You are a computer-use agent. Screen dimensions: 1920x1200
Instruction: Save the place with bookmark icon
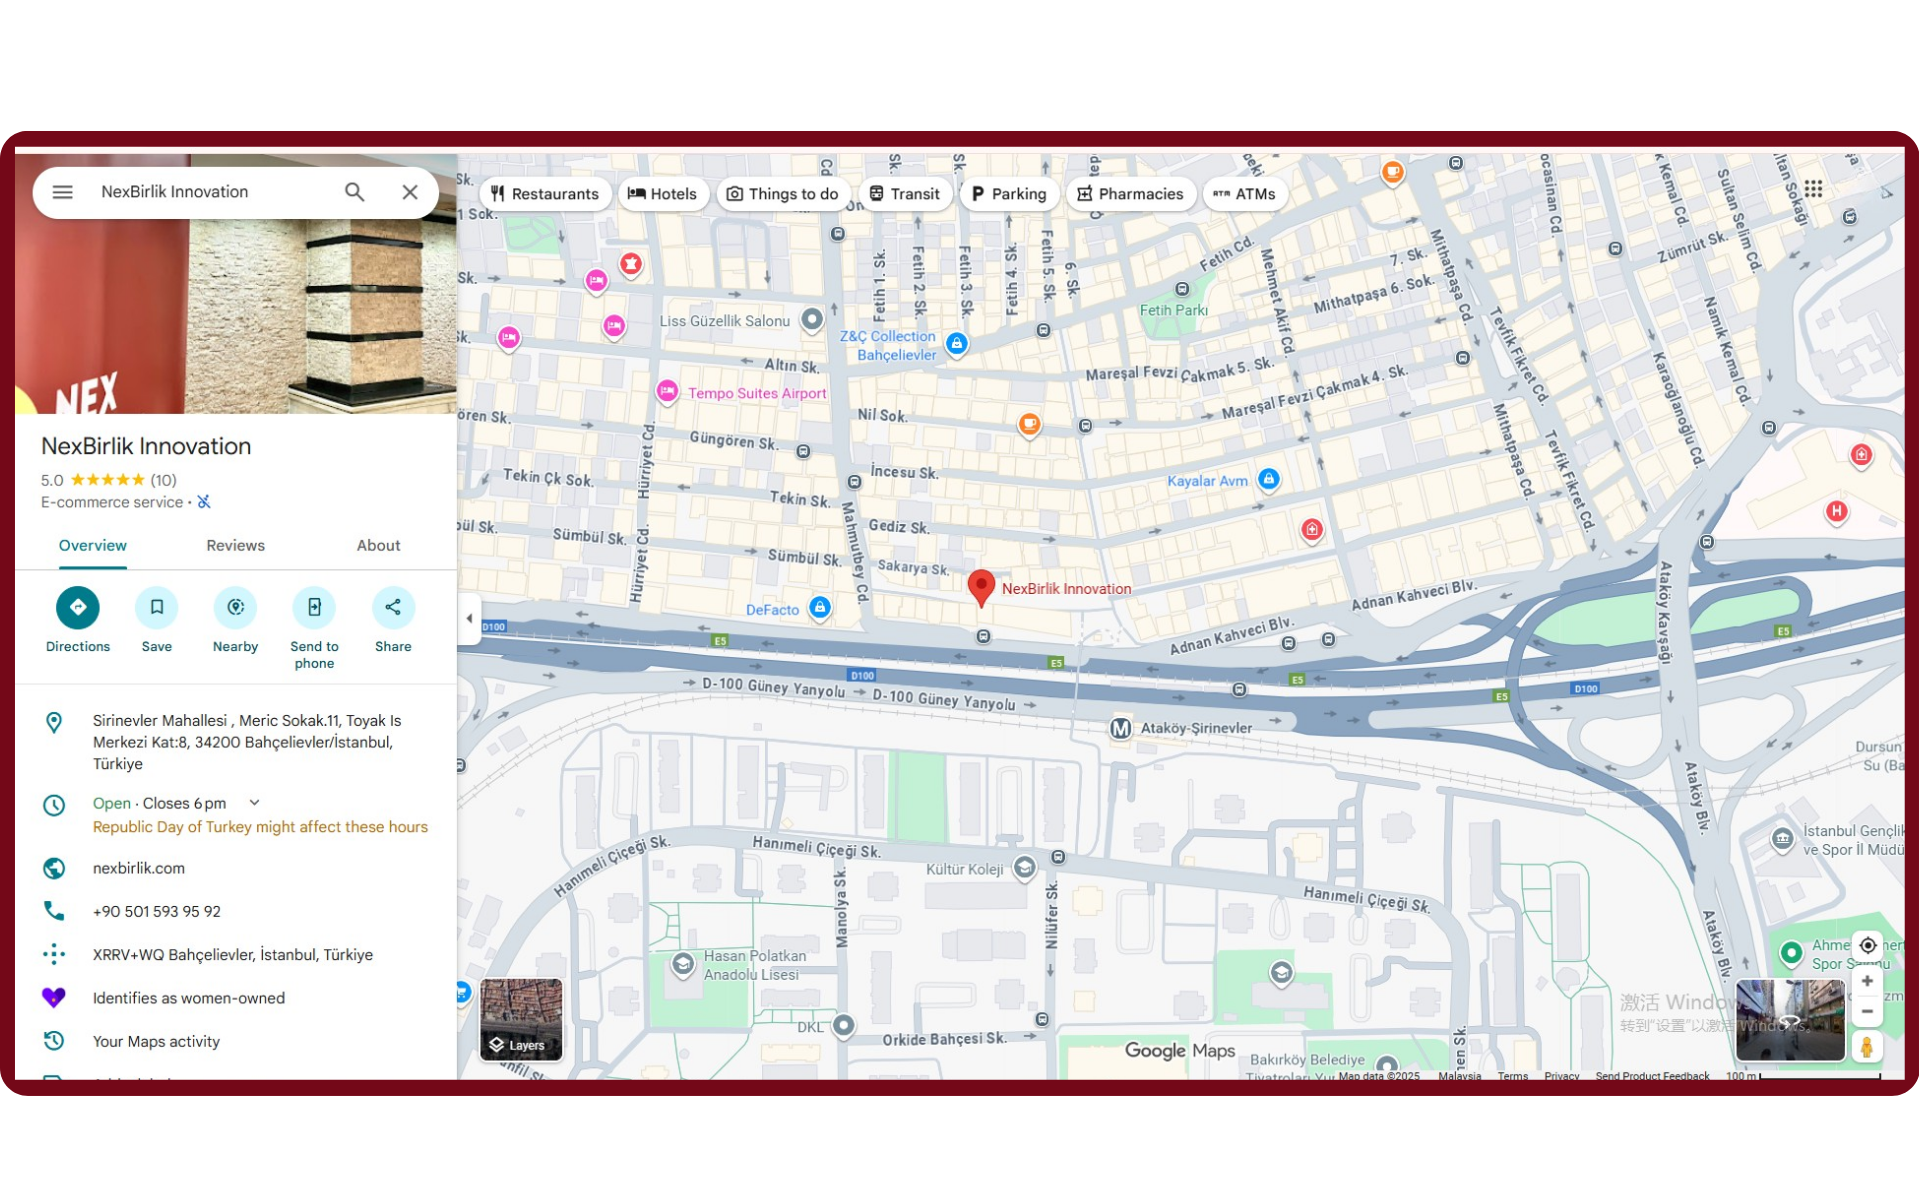[157, 608]
